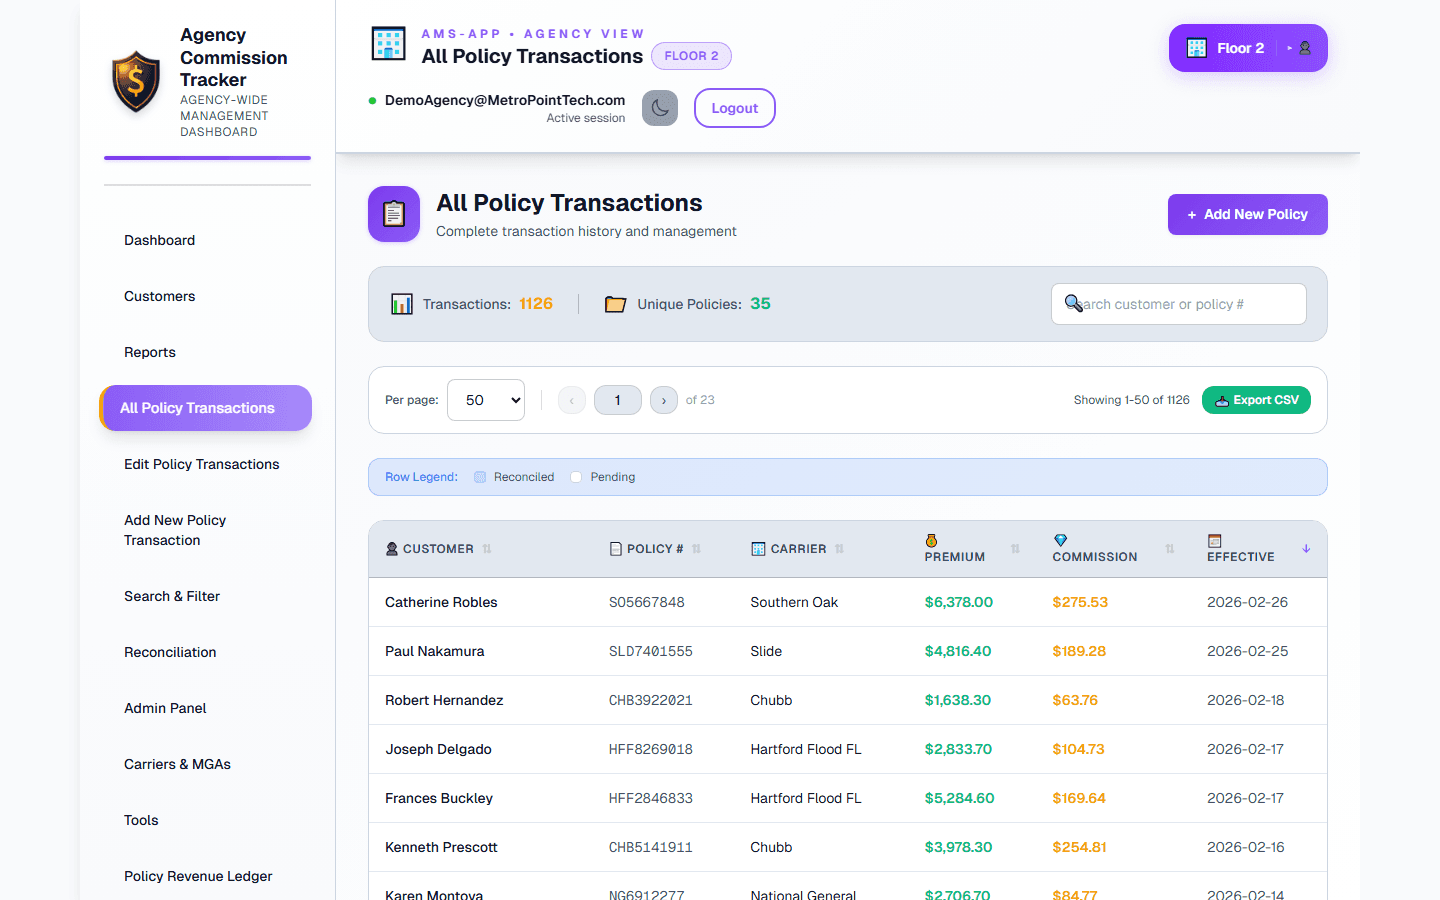1440x900 pixels.
Task: Open the Reconciliation section in the sidebar
Action: (170, 652)
